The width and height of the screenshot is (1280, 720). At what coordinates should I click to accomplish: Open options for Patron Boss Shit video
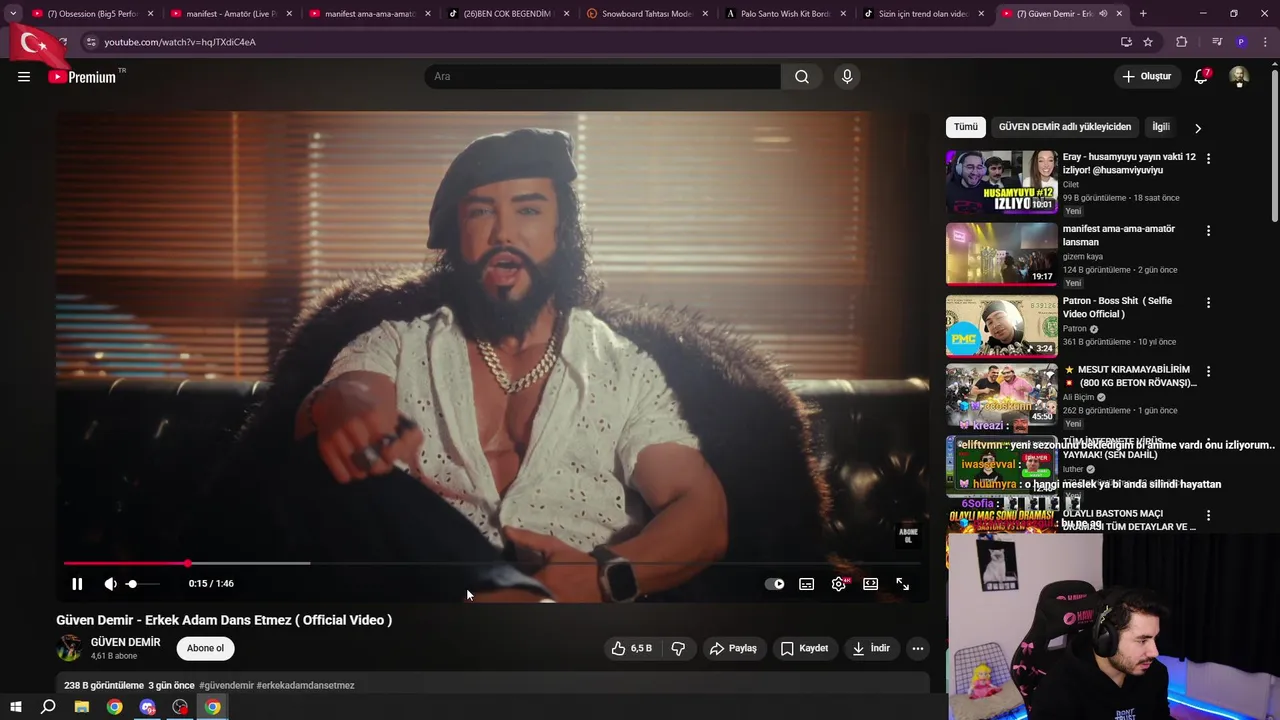[1208, 303]
